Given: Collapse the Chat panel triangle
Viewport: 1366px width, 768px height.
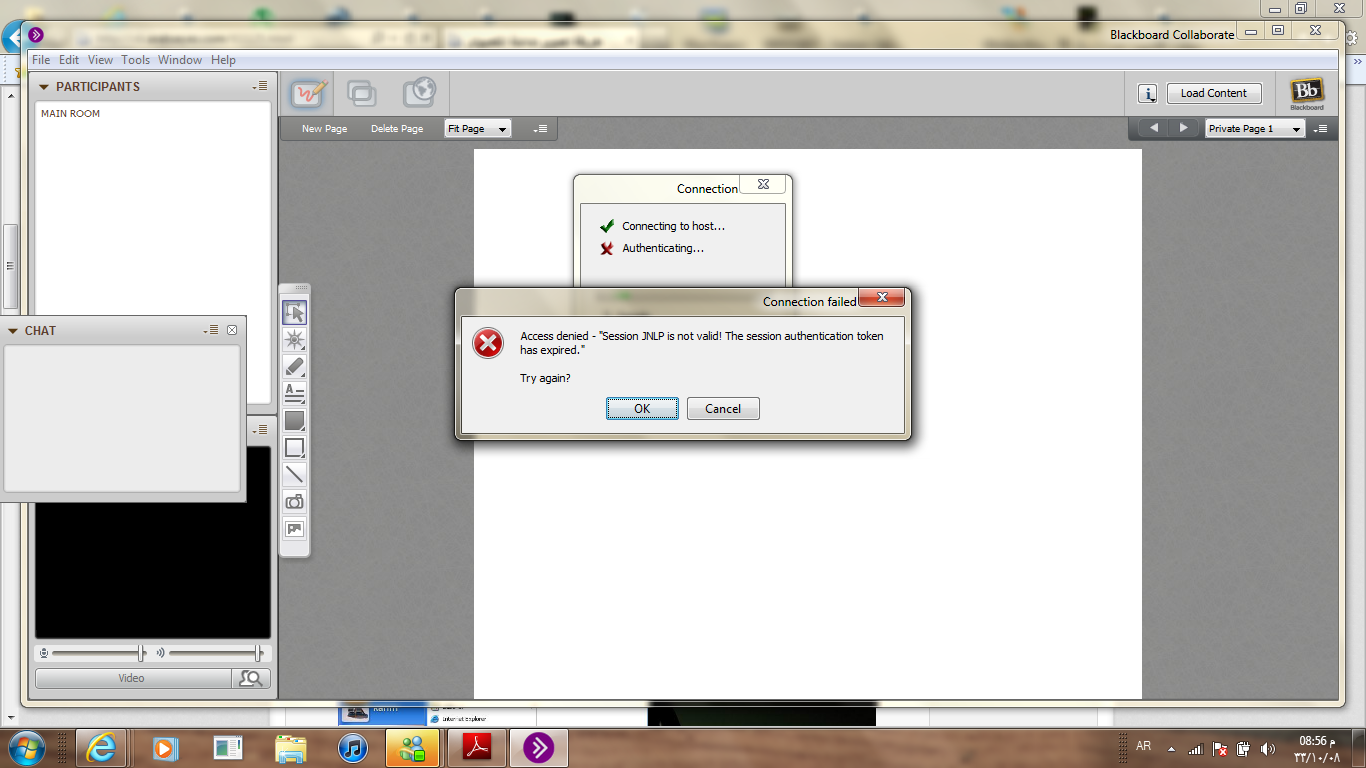Looking at the screenshot, I should [13, 331].
